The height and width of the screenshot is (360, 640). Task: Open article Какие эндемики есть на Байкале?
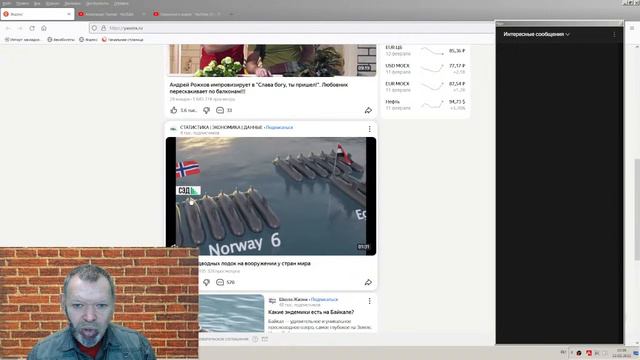point(311,312)
